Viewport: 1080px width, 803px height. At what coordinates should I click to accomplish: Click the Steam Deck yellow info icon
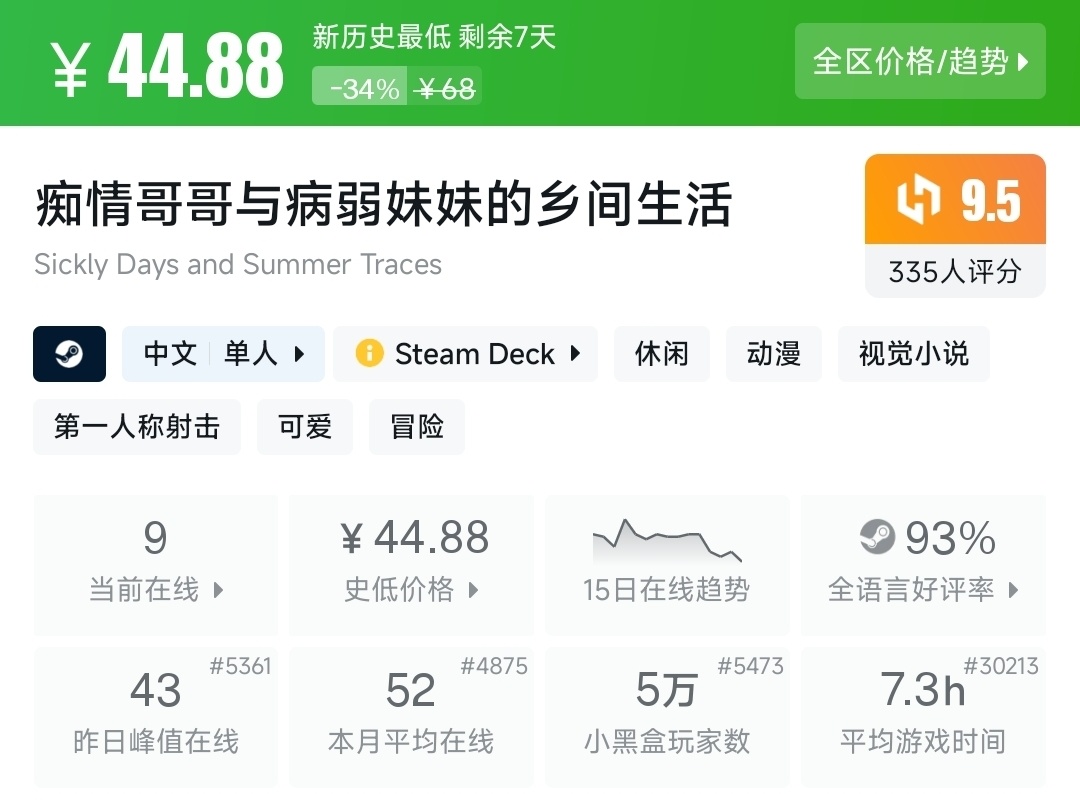[369, 354]
